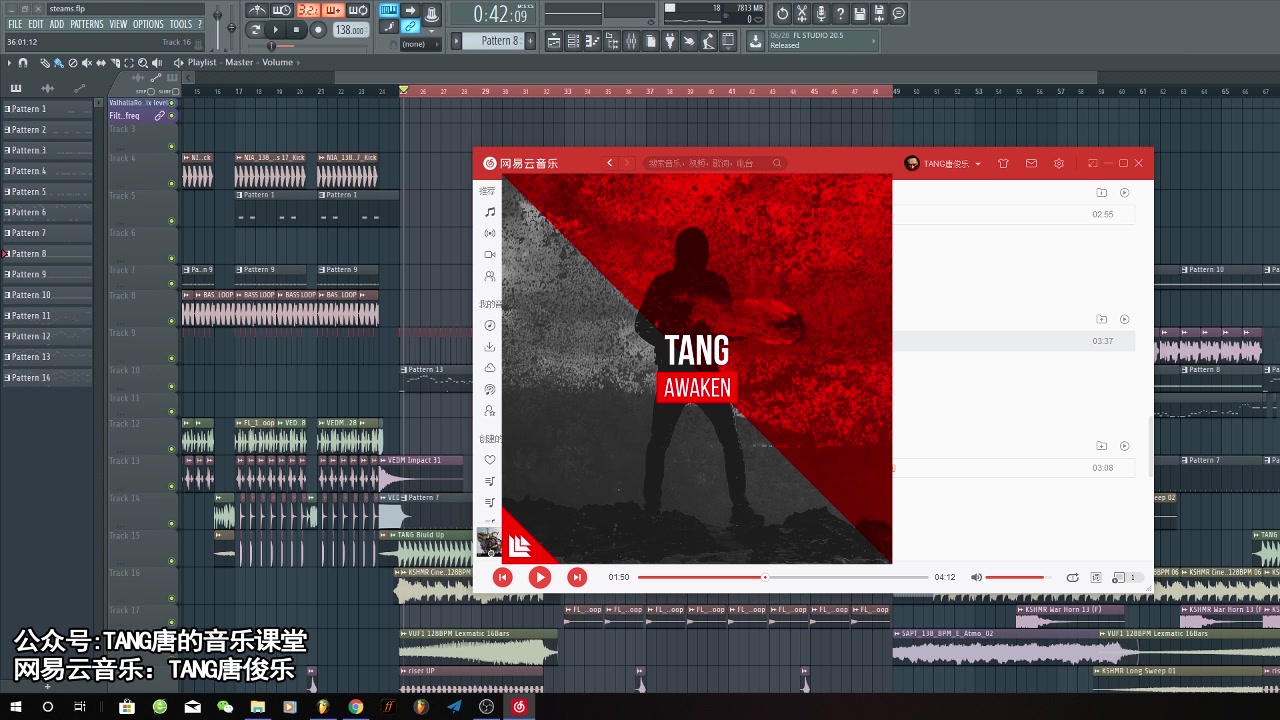Screen dimensions: 1280x720
Task: Play the track in NetEase Music
Action: (x=540, y=577)
